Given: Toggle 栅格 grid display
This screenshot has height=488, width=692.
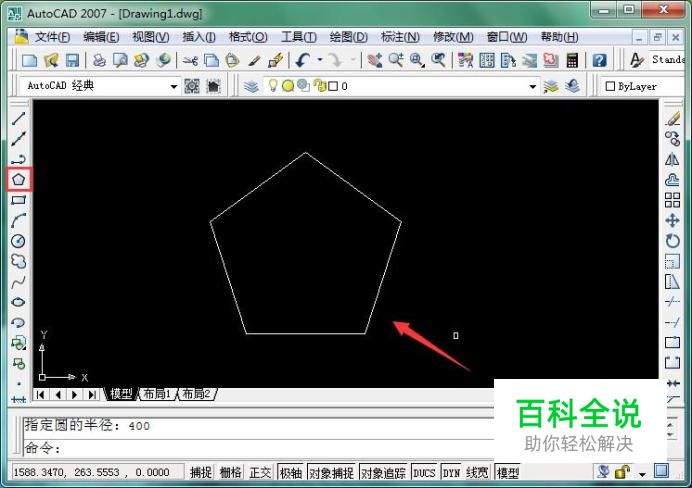Looking at the screenshot, I should (230, 473).
